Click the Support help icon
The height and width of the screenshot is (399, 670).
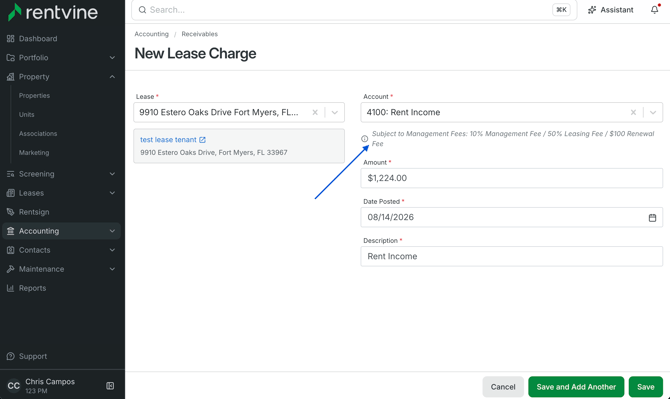click(x=11, y=356)
